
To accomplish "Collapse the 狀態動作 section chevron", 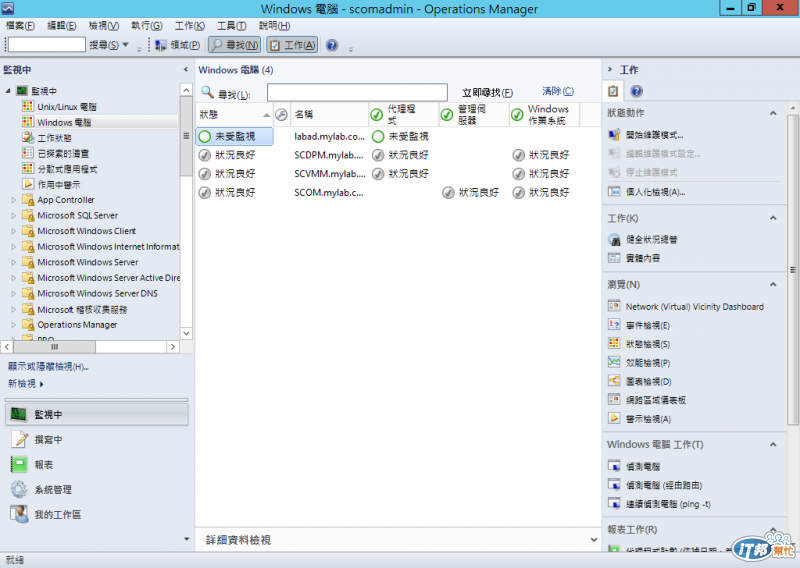I will point(773,113).
